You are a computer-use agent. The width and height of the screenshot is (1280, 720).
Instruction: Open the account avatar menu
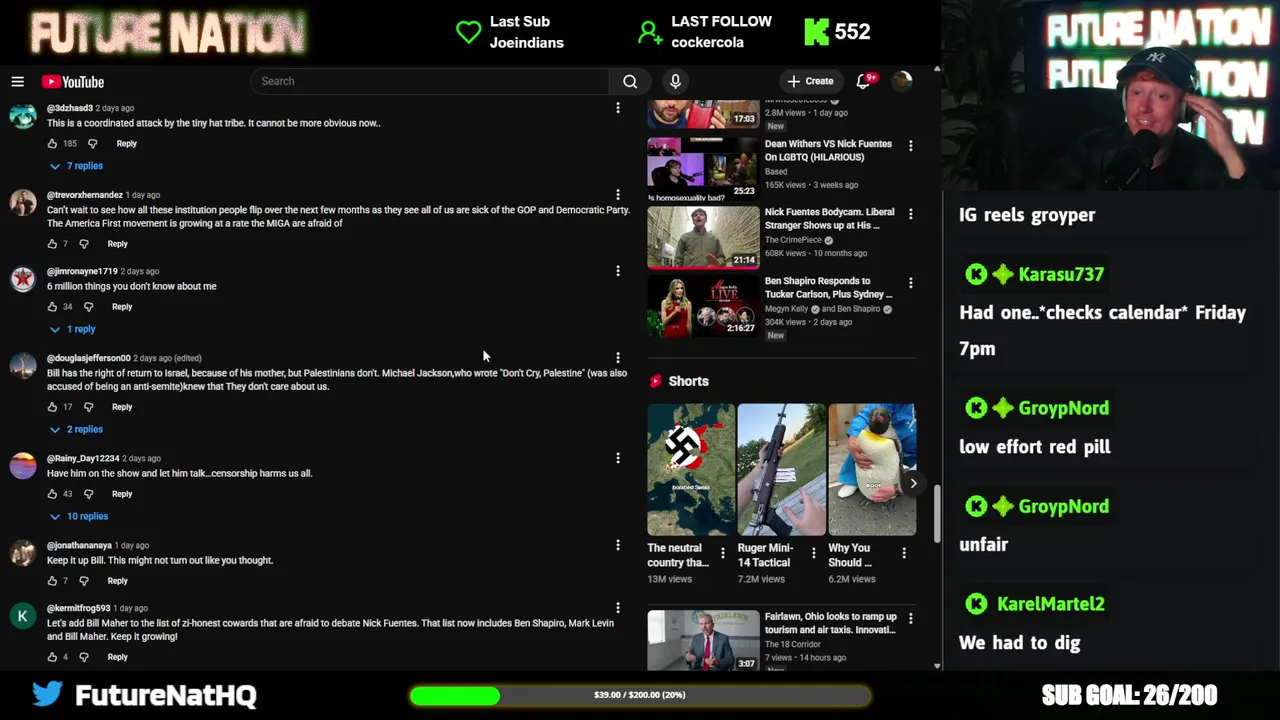tap(902, 81)
